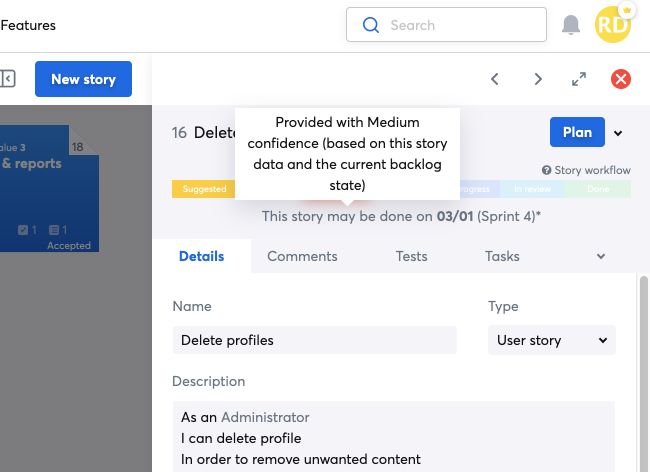Switch to the Tasks tab
The image size is (650, 472).
coord(502,256)
